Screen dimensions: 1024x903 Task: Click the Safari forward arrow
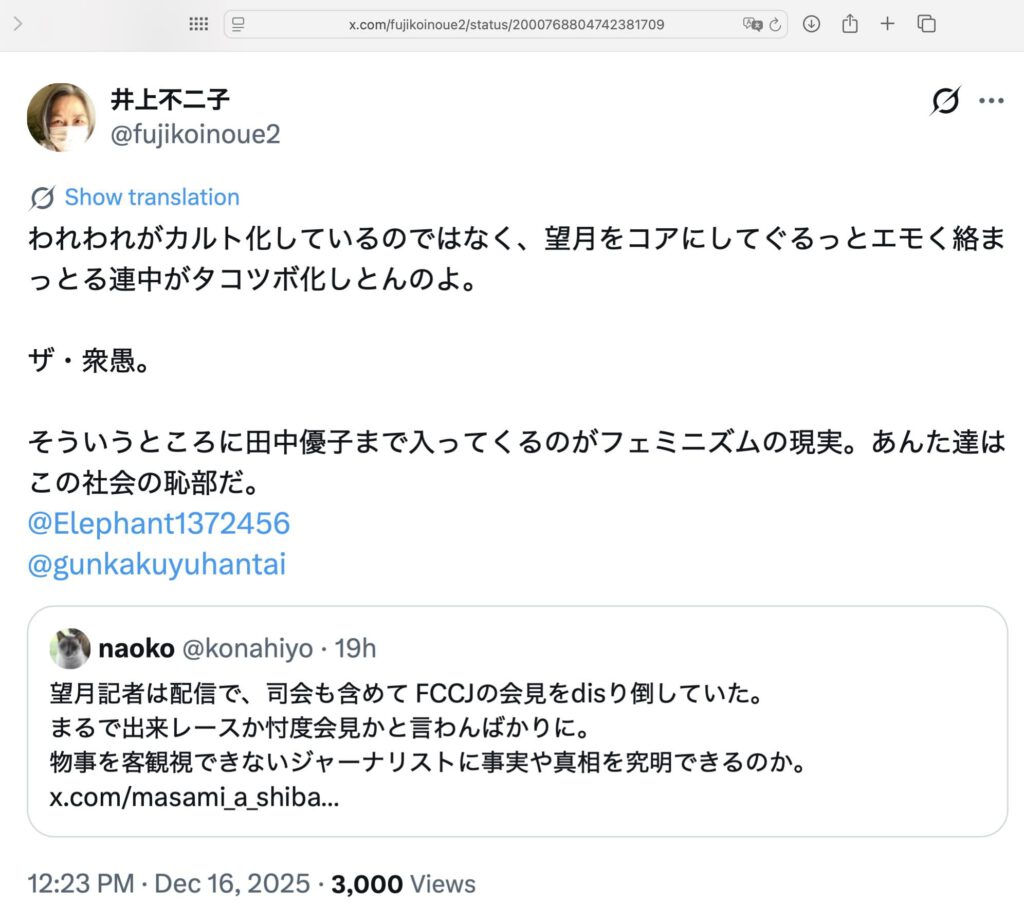tap(18, 24)
